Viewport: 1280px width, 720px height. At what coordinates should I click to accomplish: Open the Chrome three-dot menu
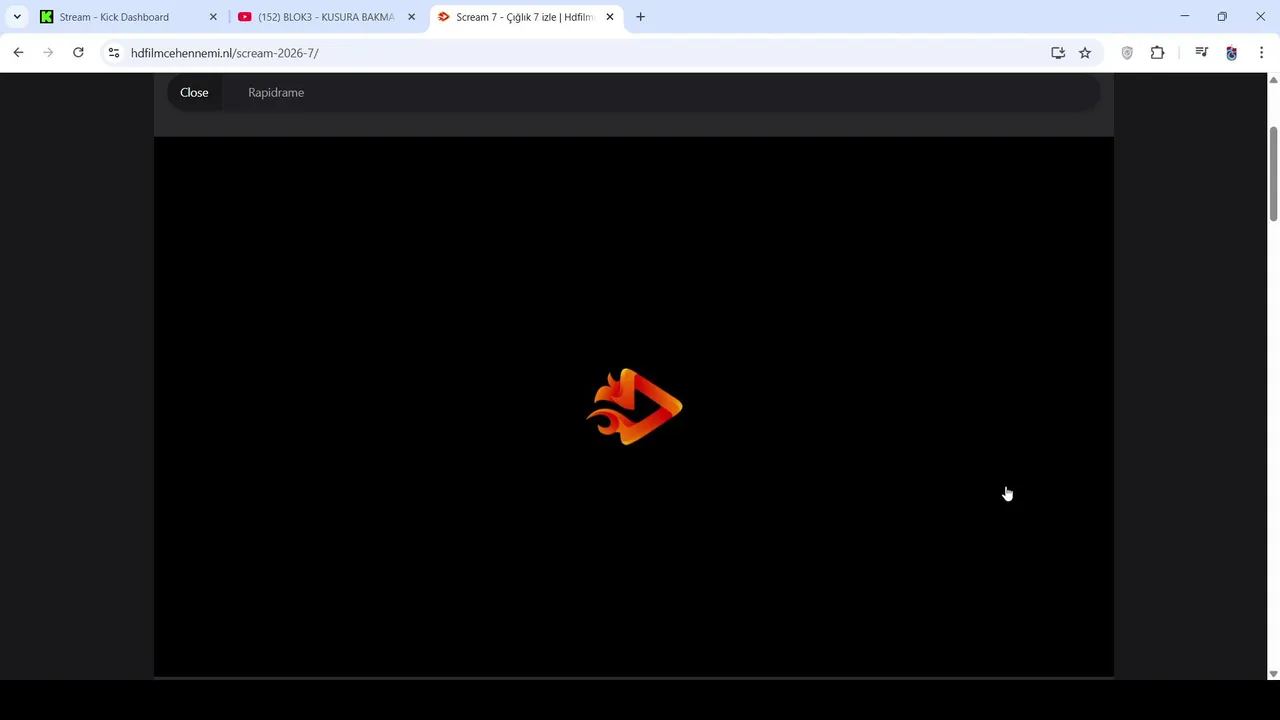[1261, 53]
